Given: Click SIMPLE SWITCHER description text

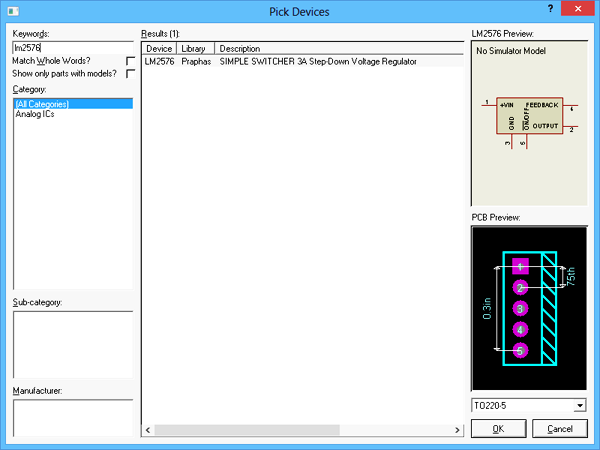Looking at the screenshot, I should (318, 62).
